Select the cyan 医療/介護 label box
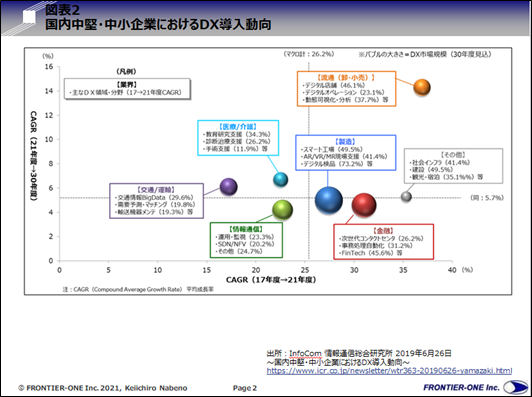532x397 pixels. (238, 138)
